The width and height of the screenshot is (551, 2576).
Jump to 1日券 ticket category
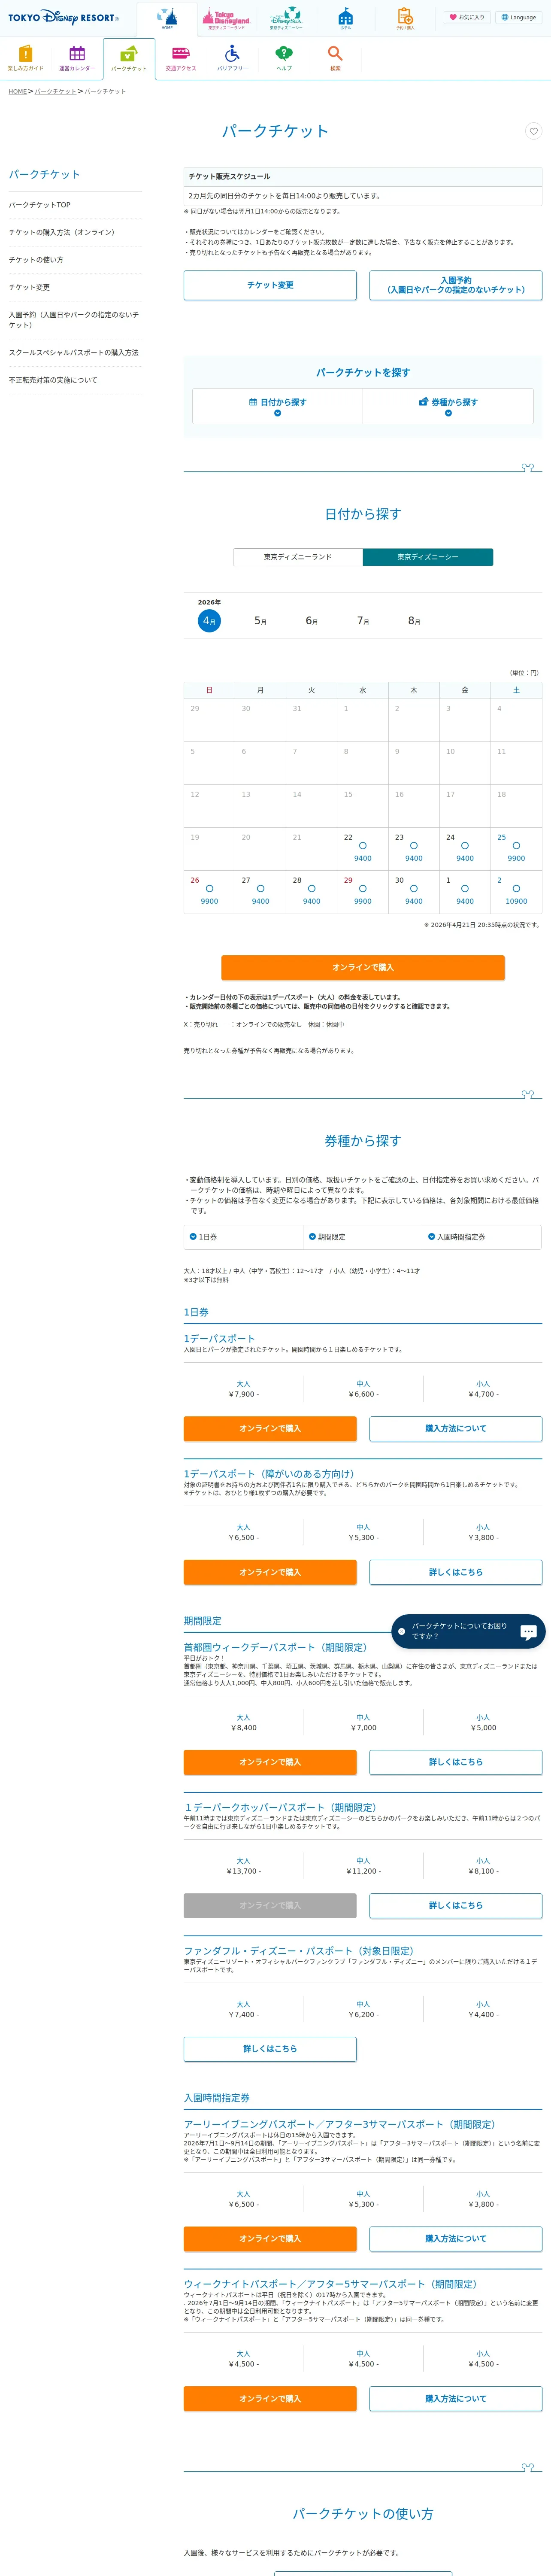243,1237
